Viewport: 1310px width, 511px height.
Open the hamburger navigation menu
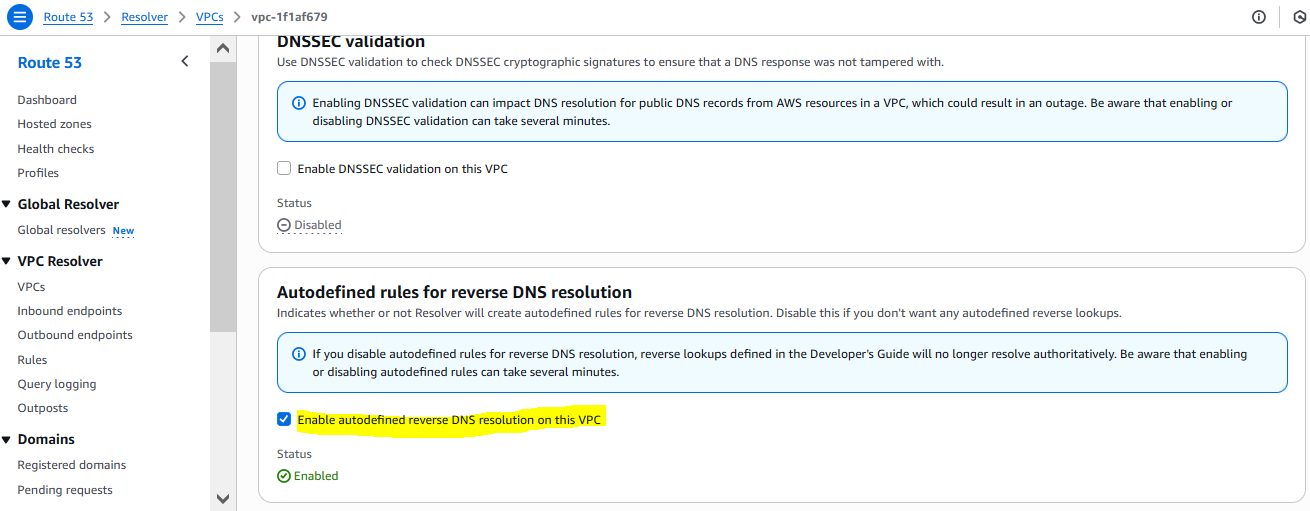pyautogui.click(x=20, y=17)
